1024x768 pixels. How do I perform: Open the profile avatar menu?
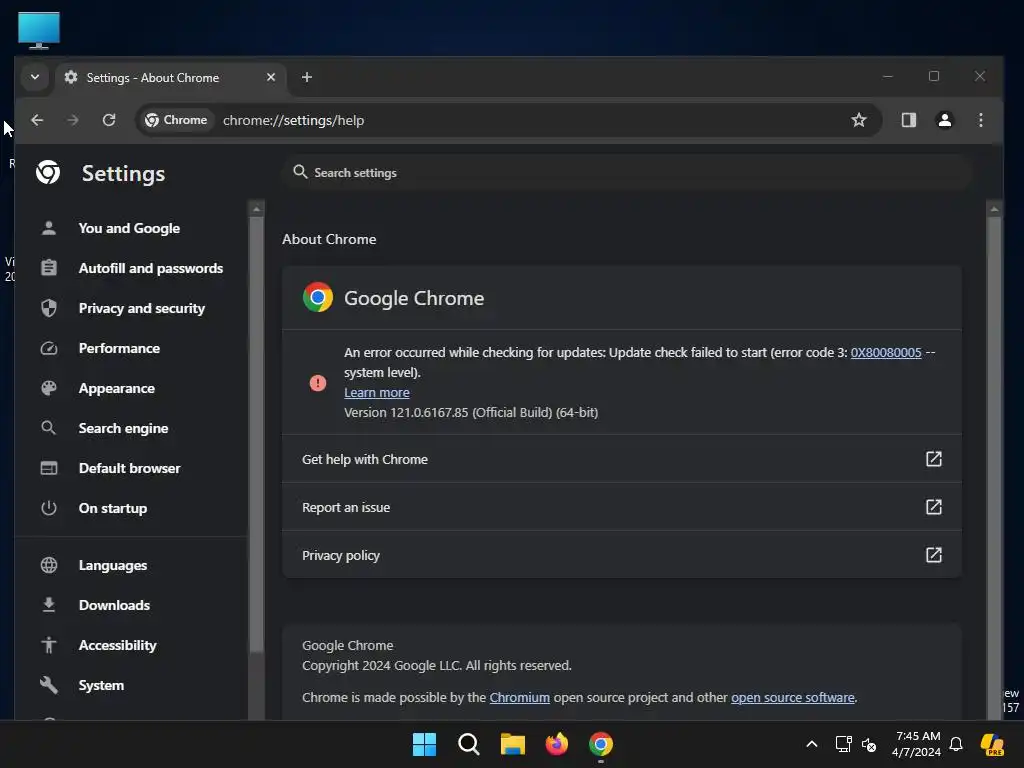pos(944,120)
